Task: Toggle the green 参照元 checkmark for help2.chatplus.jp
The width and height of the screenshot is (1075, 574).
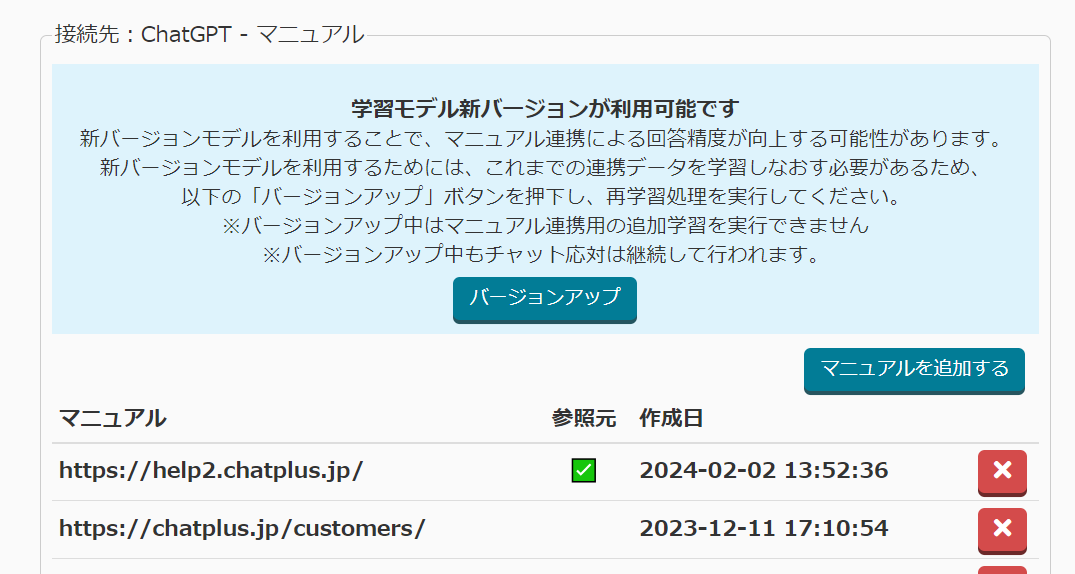Action: (x=584, y=471)
